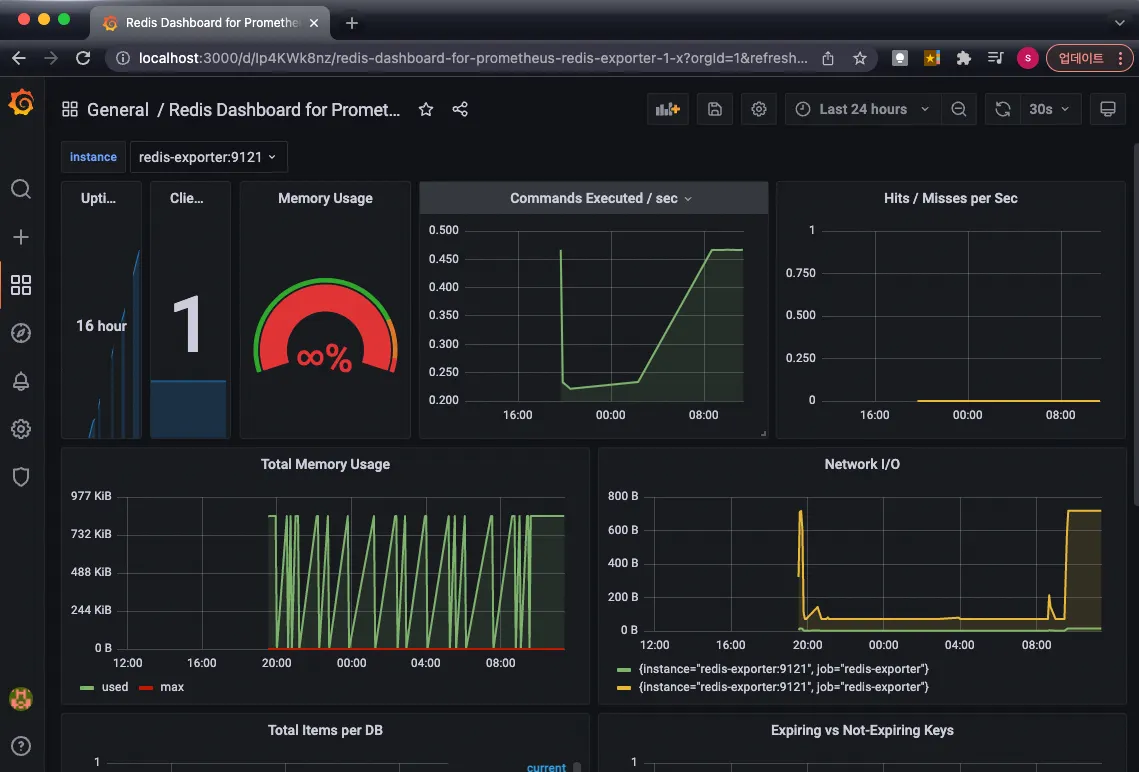Open the Explore compass icon
Screen dimensions: 1139x772
point(21,333)
